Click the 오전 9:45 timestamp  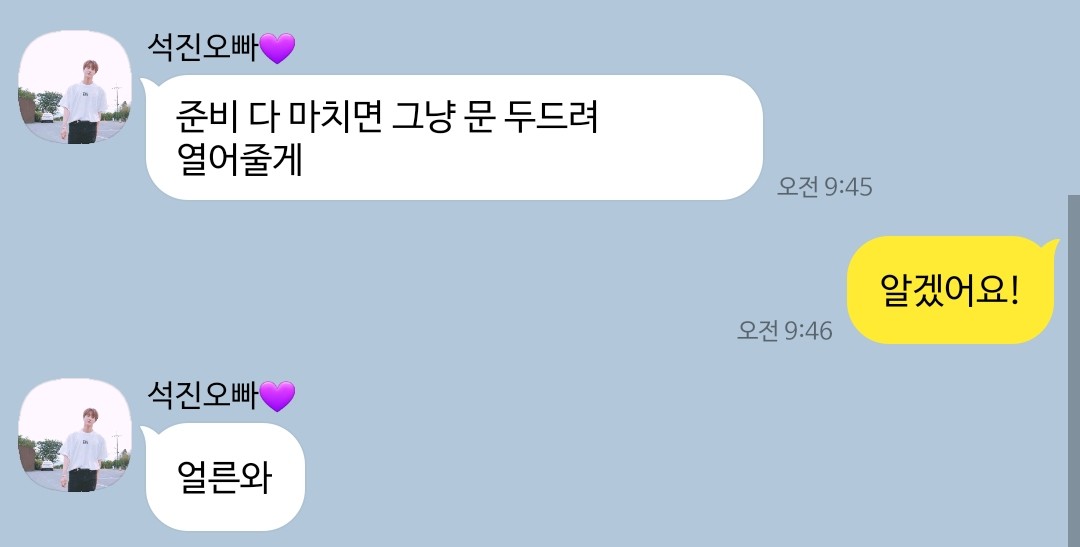coord(824,187)
